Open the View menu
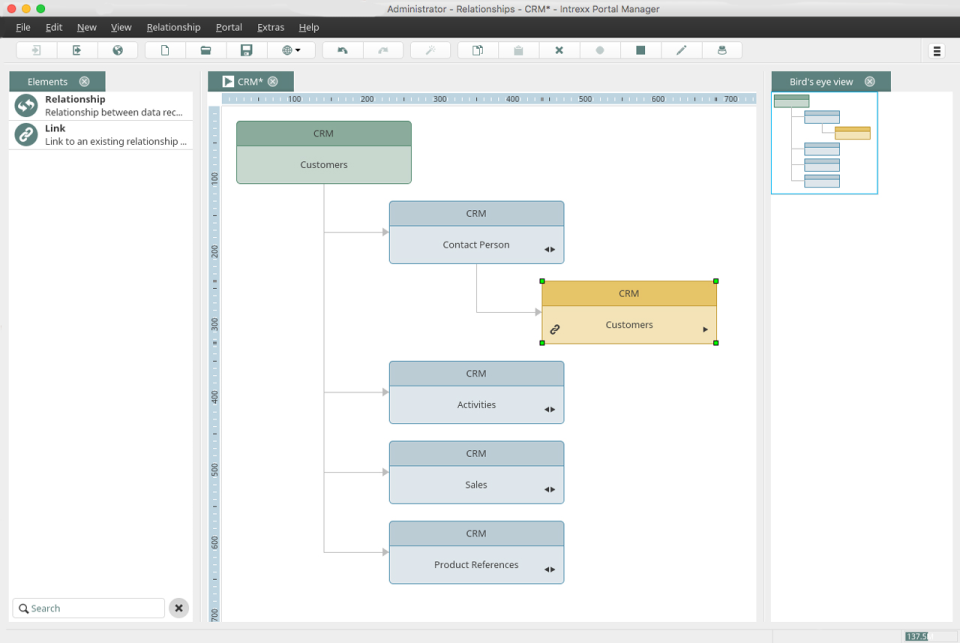The height and width of the screenshot is (643, 960). [121, 27]
